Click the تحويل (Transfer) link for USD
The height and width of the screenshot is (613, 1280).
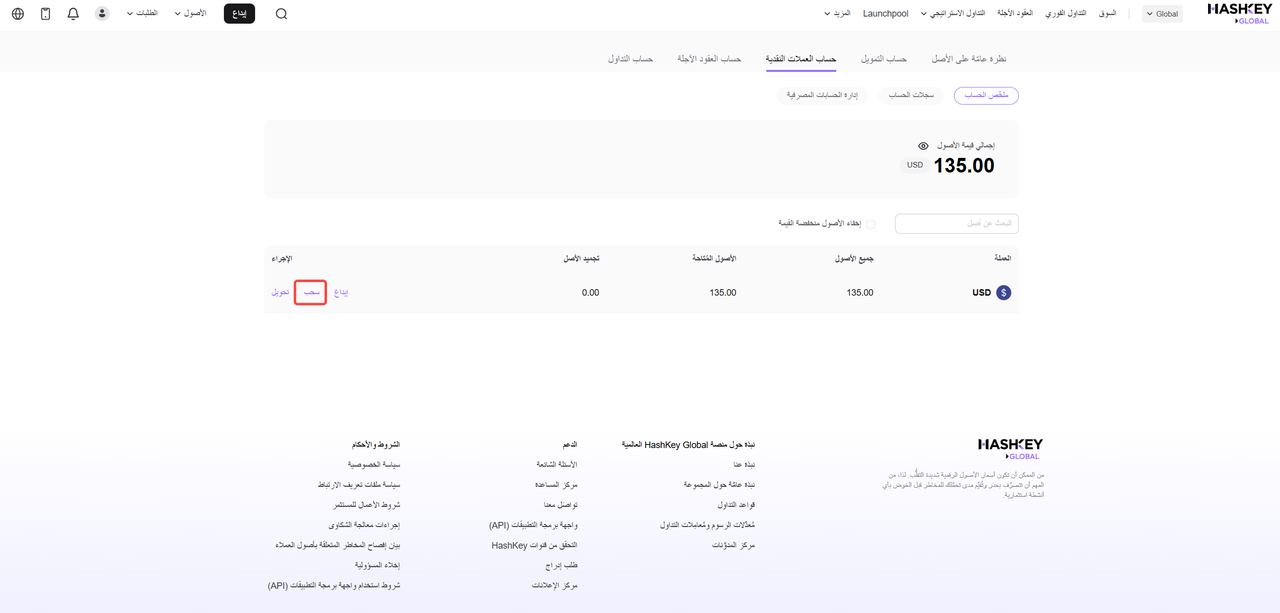click(280, 293)
